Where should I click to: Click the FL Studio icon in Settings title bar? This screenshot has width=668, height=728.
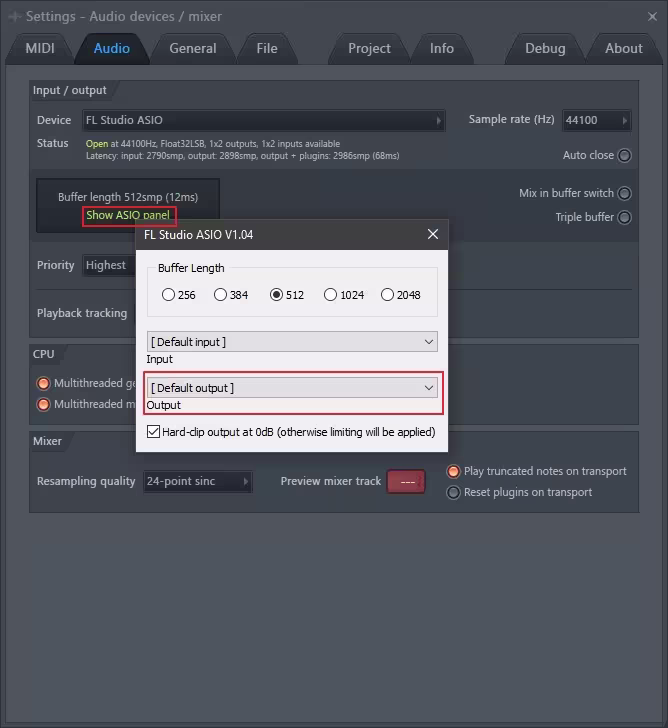[15, 17]
